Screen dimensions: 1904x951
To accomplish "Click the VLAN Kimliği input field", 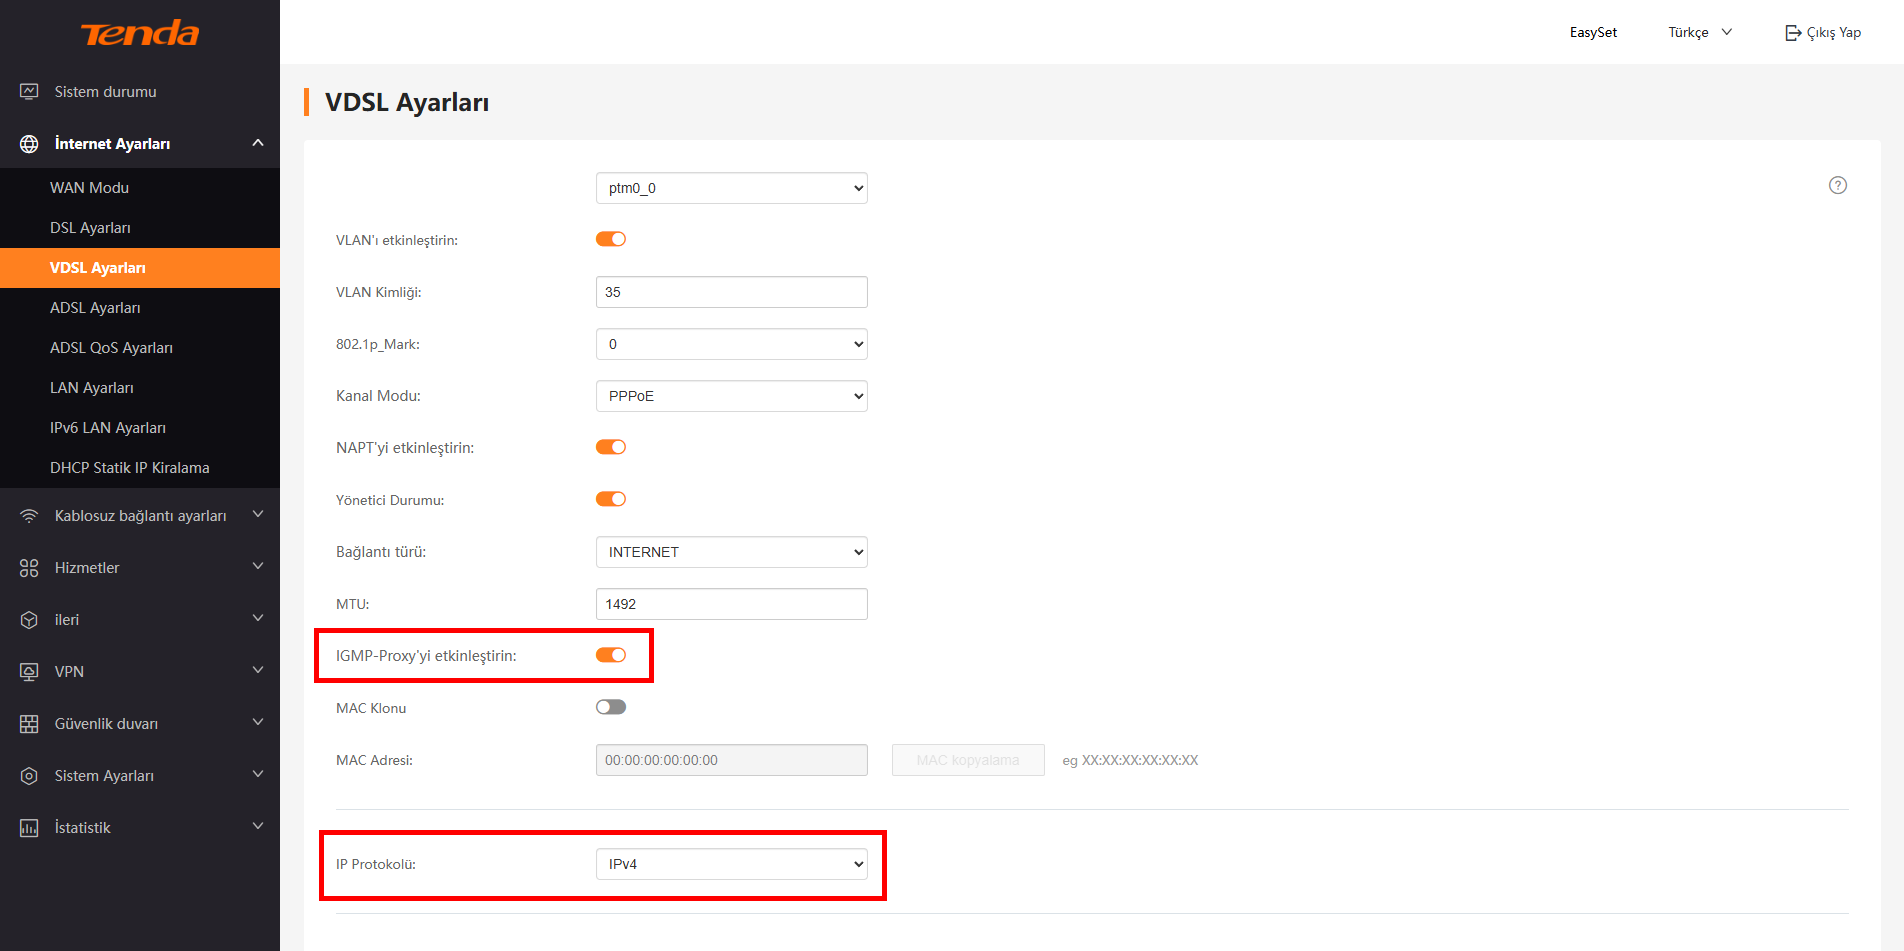I will tap(732, 292).
